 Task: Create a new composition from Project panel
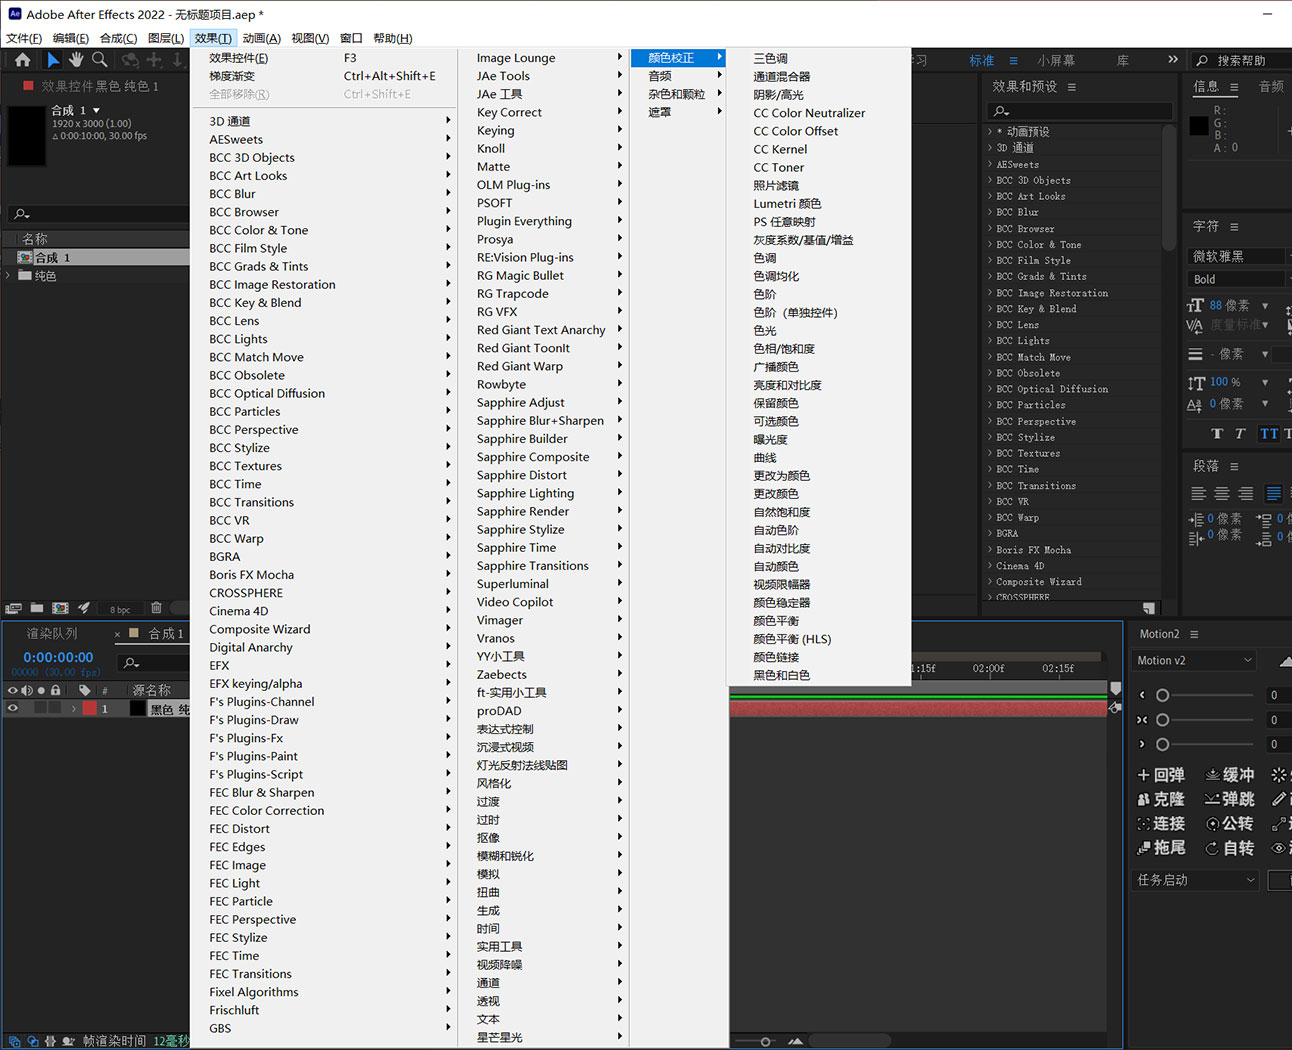(x=60, y=608)
